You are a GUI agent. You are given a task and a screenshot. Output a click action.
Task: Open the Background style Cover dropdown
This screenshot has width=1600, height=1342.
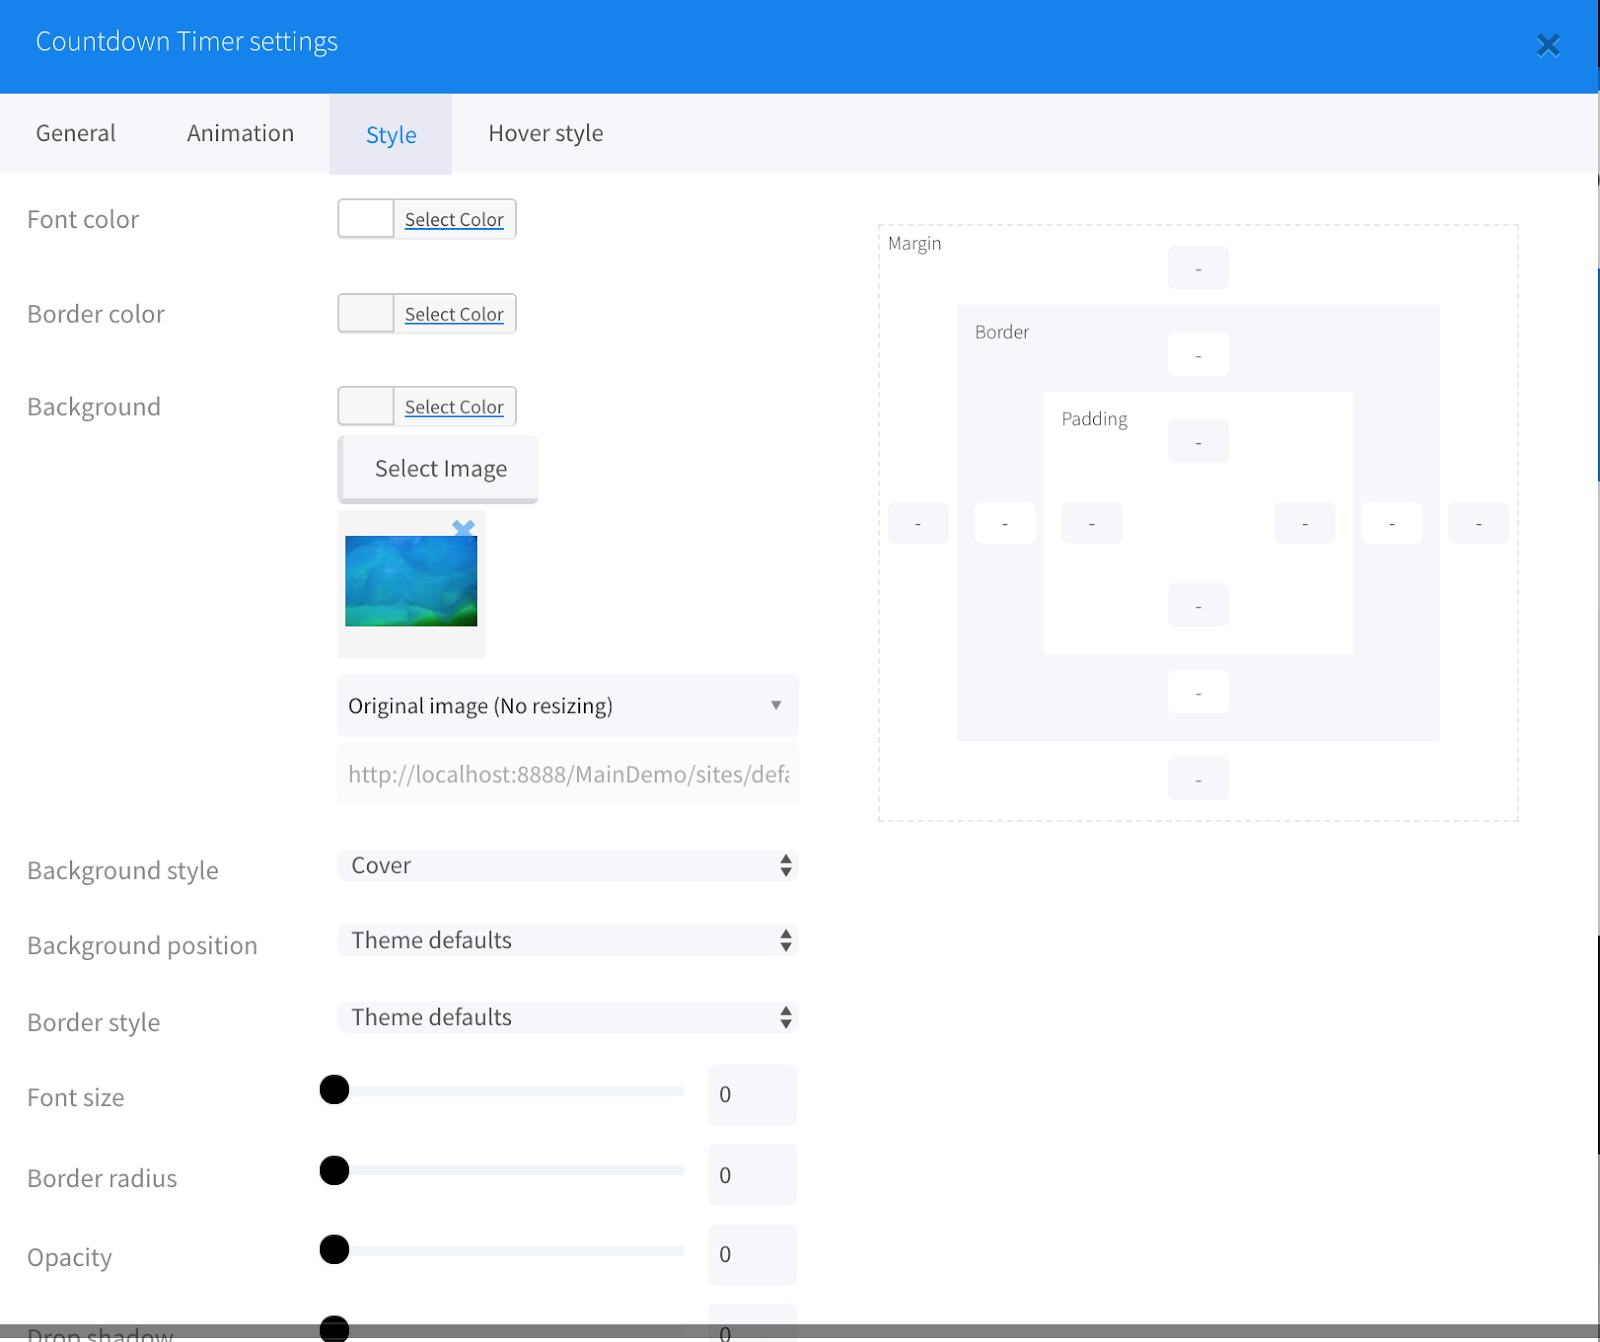coord(568,865)
